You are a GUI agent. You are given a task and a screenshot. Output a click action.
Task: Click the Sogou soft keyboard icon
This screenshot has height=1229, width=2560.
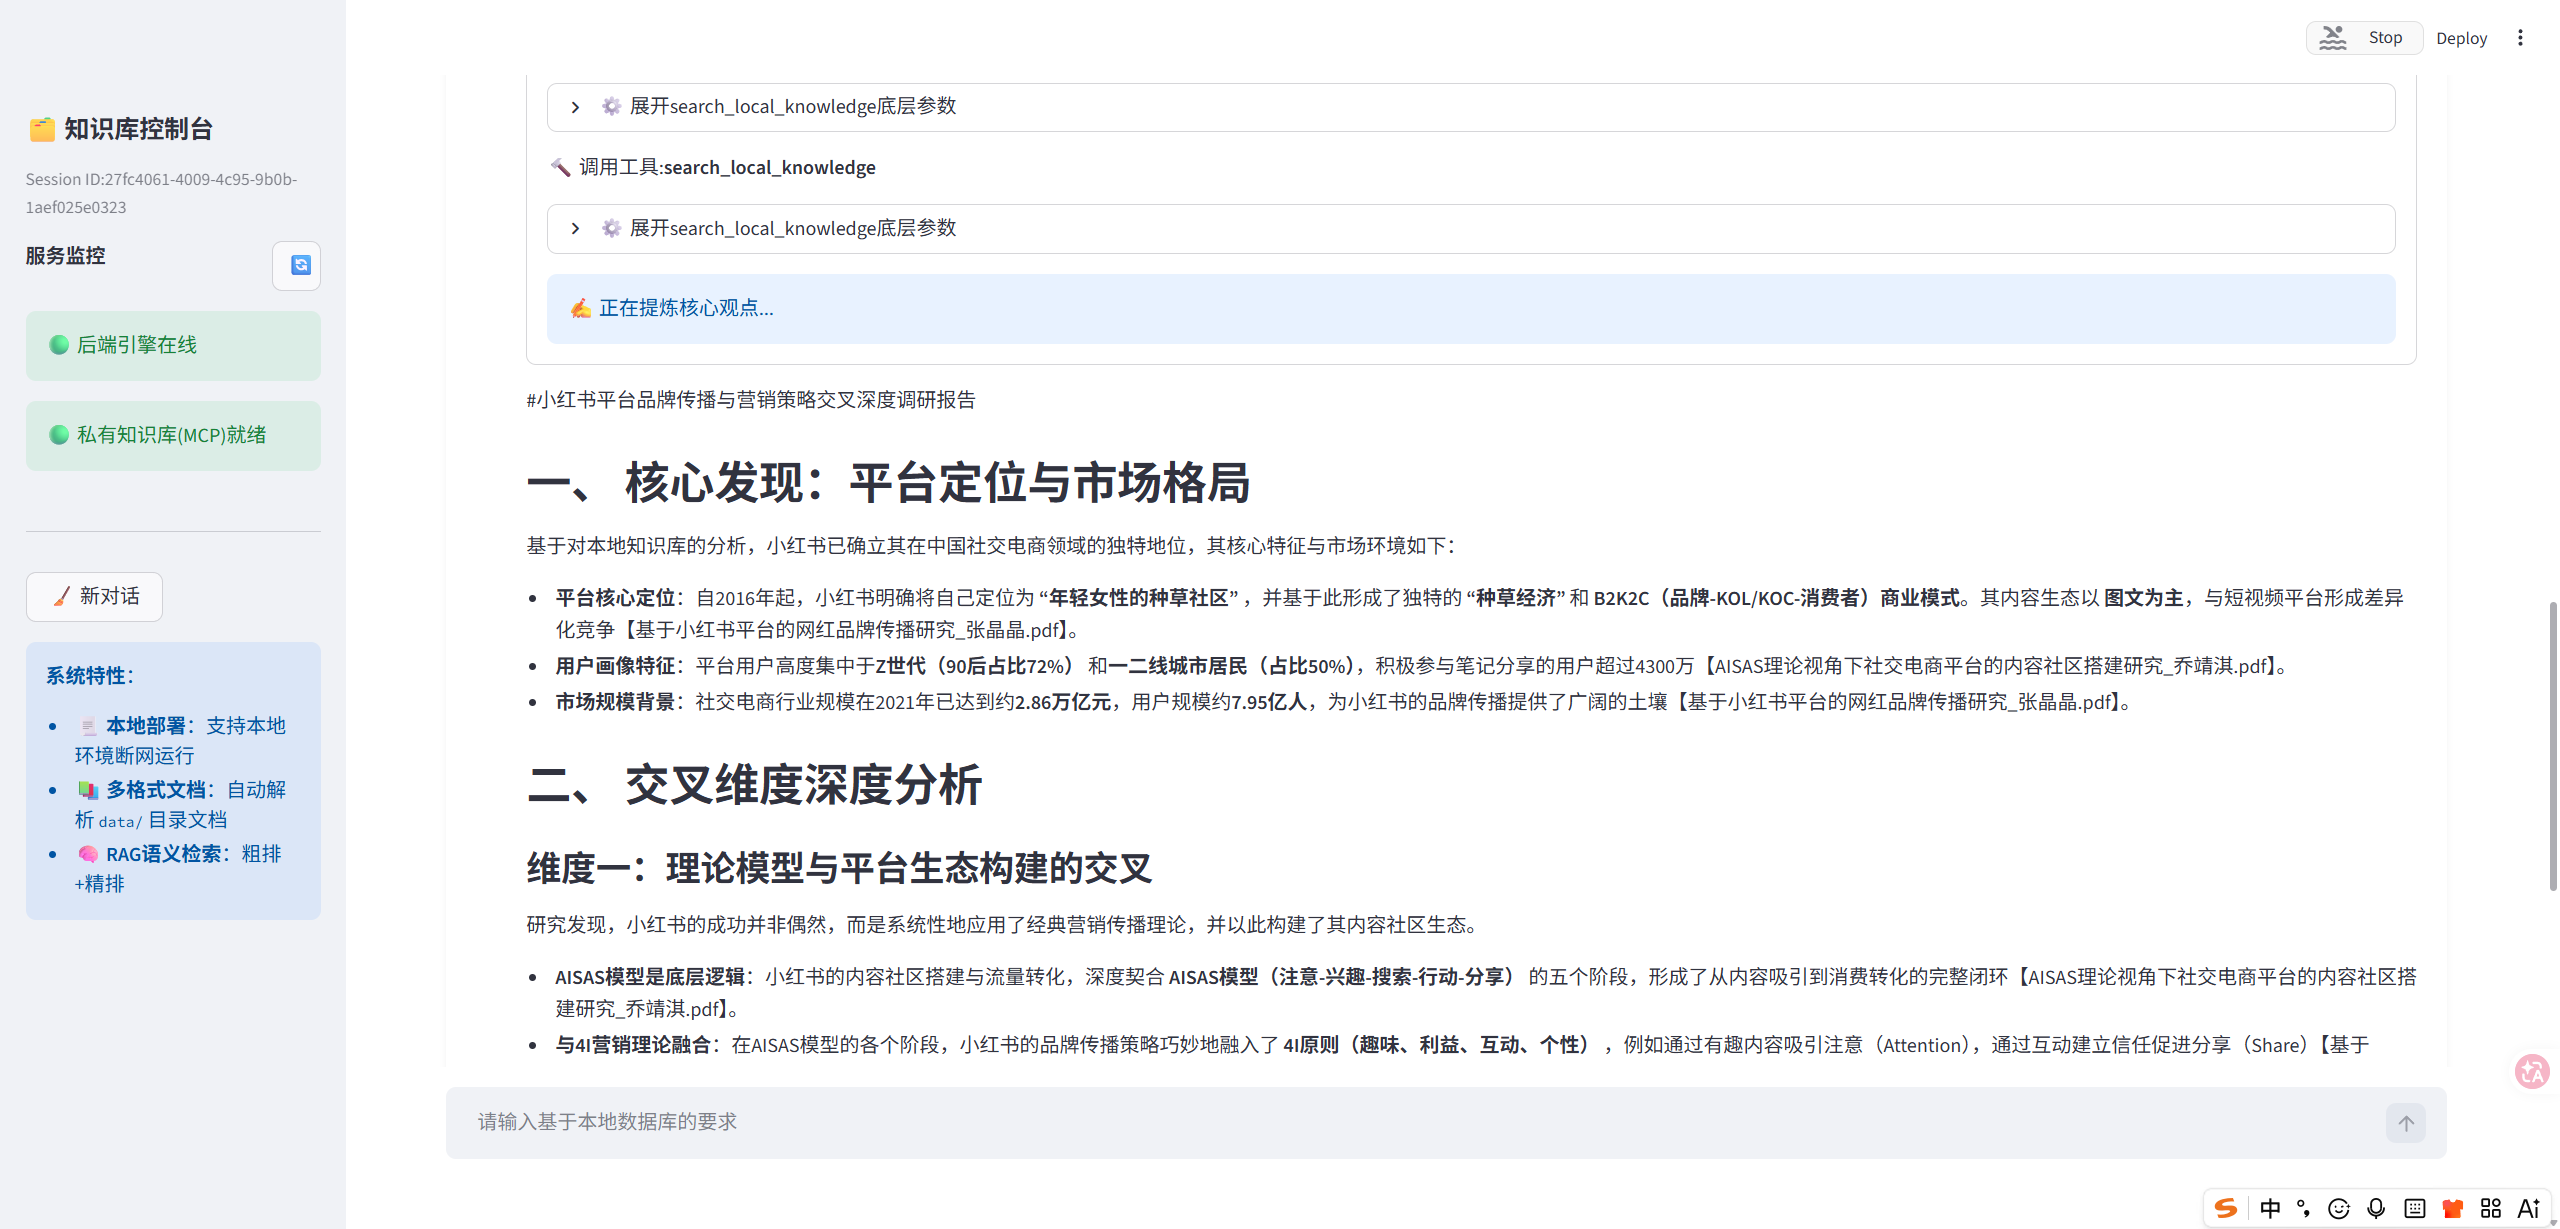point(2414,1208)
